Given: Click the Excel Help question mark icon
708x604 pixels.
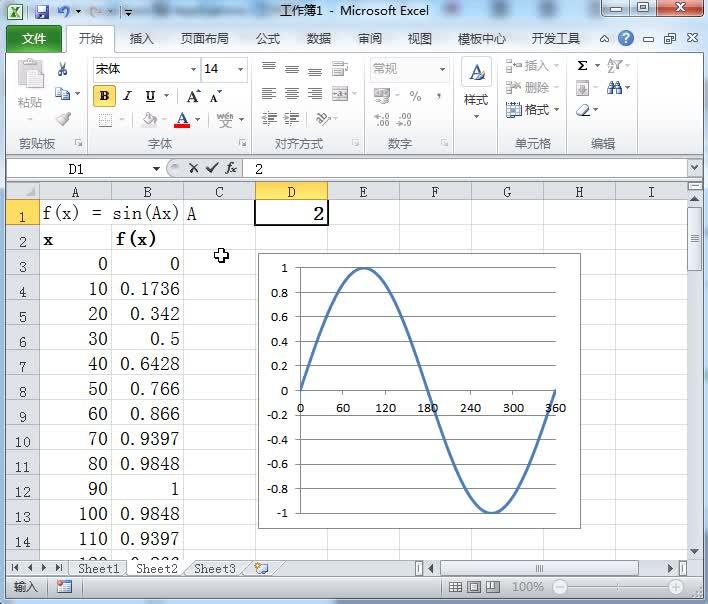Looking at the screenshot, I should pos(626,38).
